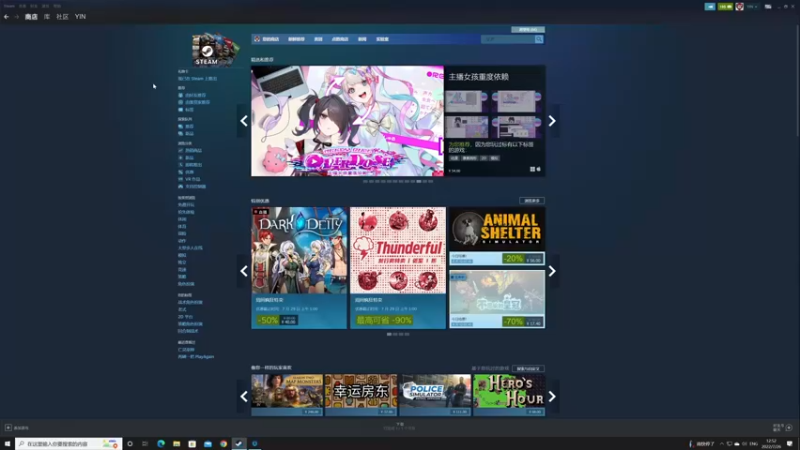The height and width of the screenshot is (450, 800).
Task: Open the PlayAgain link in sidebar
Action: (x=196, y=357)
